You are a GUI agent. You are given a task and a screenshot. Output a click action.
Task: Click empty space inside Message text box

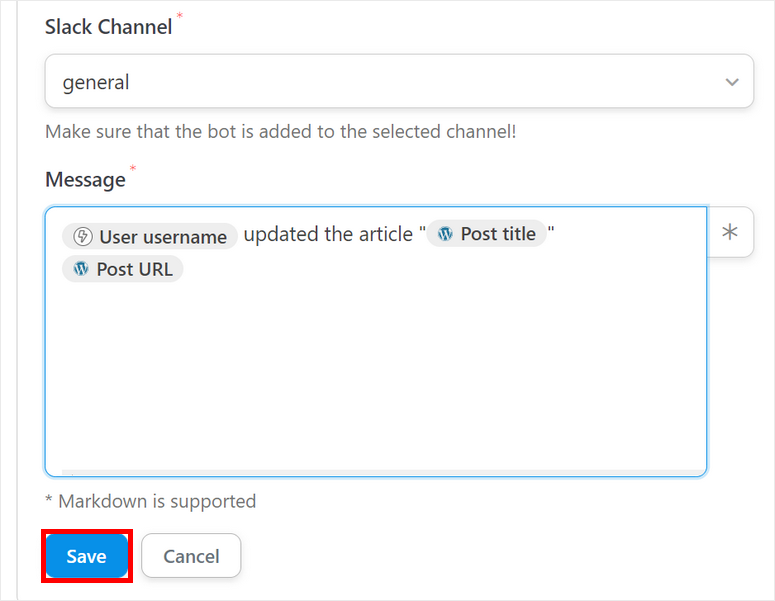[375, 380]
